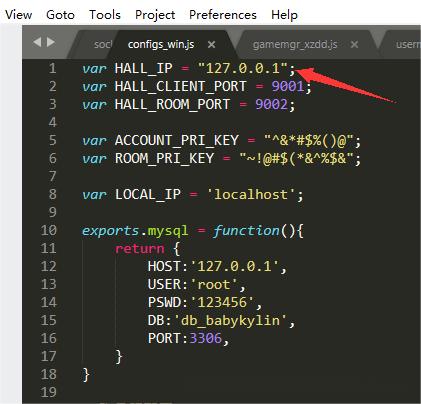The image size is (421, 404).
Task: Click the return keyword on line 11
Action: click(139, 249)
